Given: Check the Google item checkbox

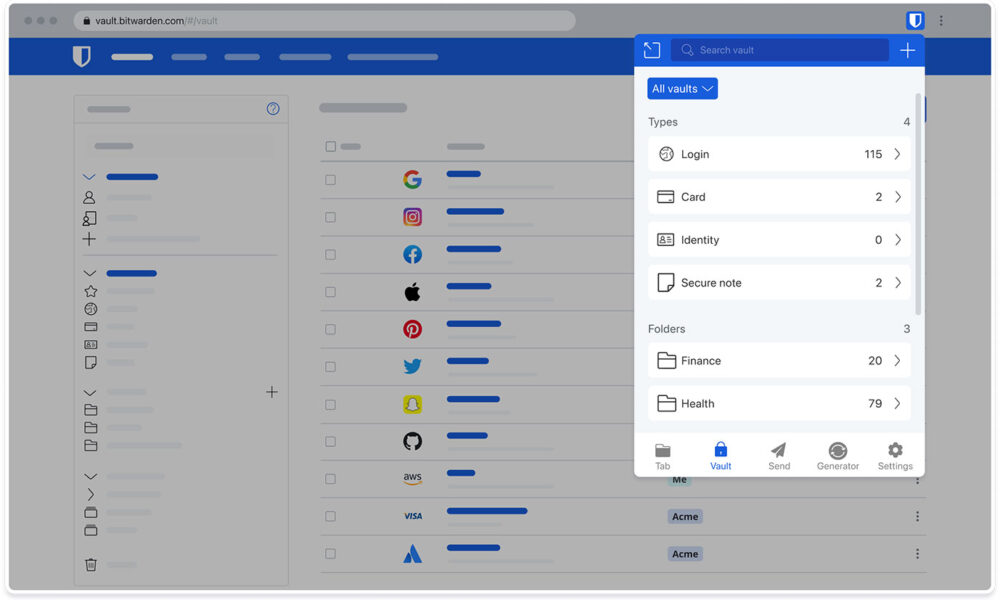Looking at the screenshot, I should pyautogui.click(x=330, y=180).
